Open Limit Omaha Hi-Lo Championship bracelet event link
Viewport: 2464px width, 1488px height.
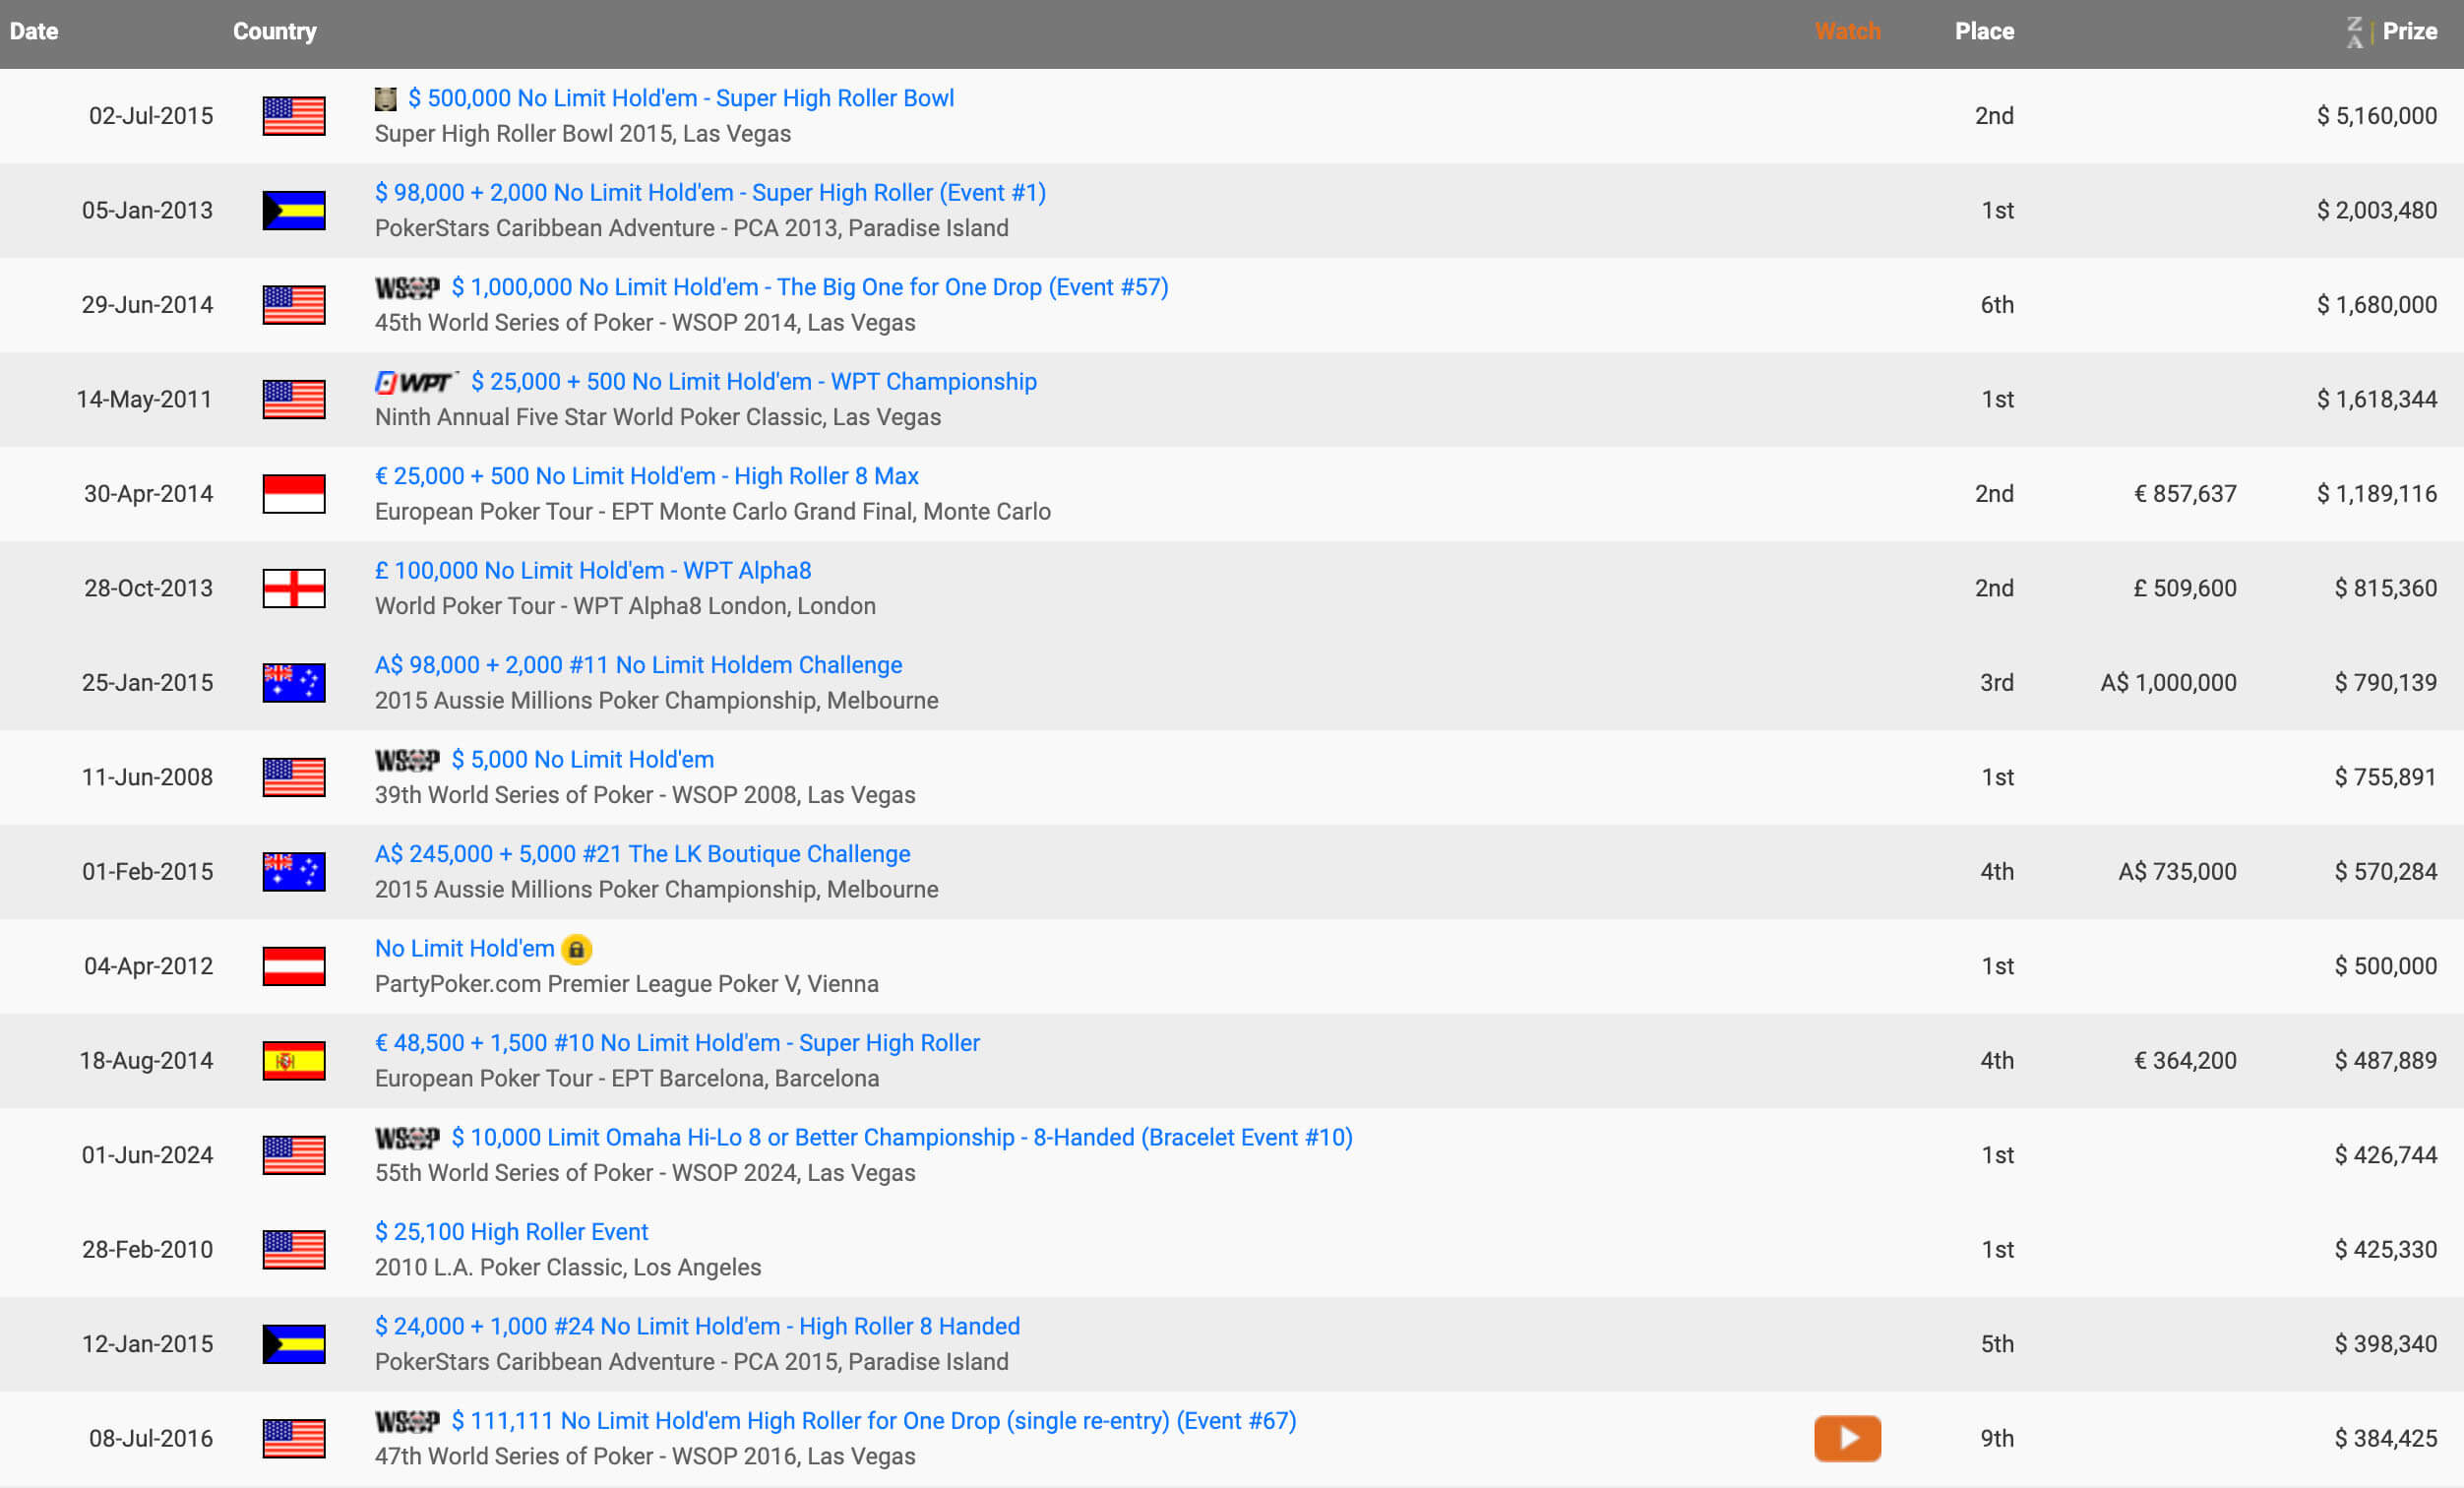pyautogui.click(x=901, y=1138)
